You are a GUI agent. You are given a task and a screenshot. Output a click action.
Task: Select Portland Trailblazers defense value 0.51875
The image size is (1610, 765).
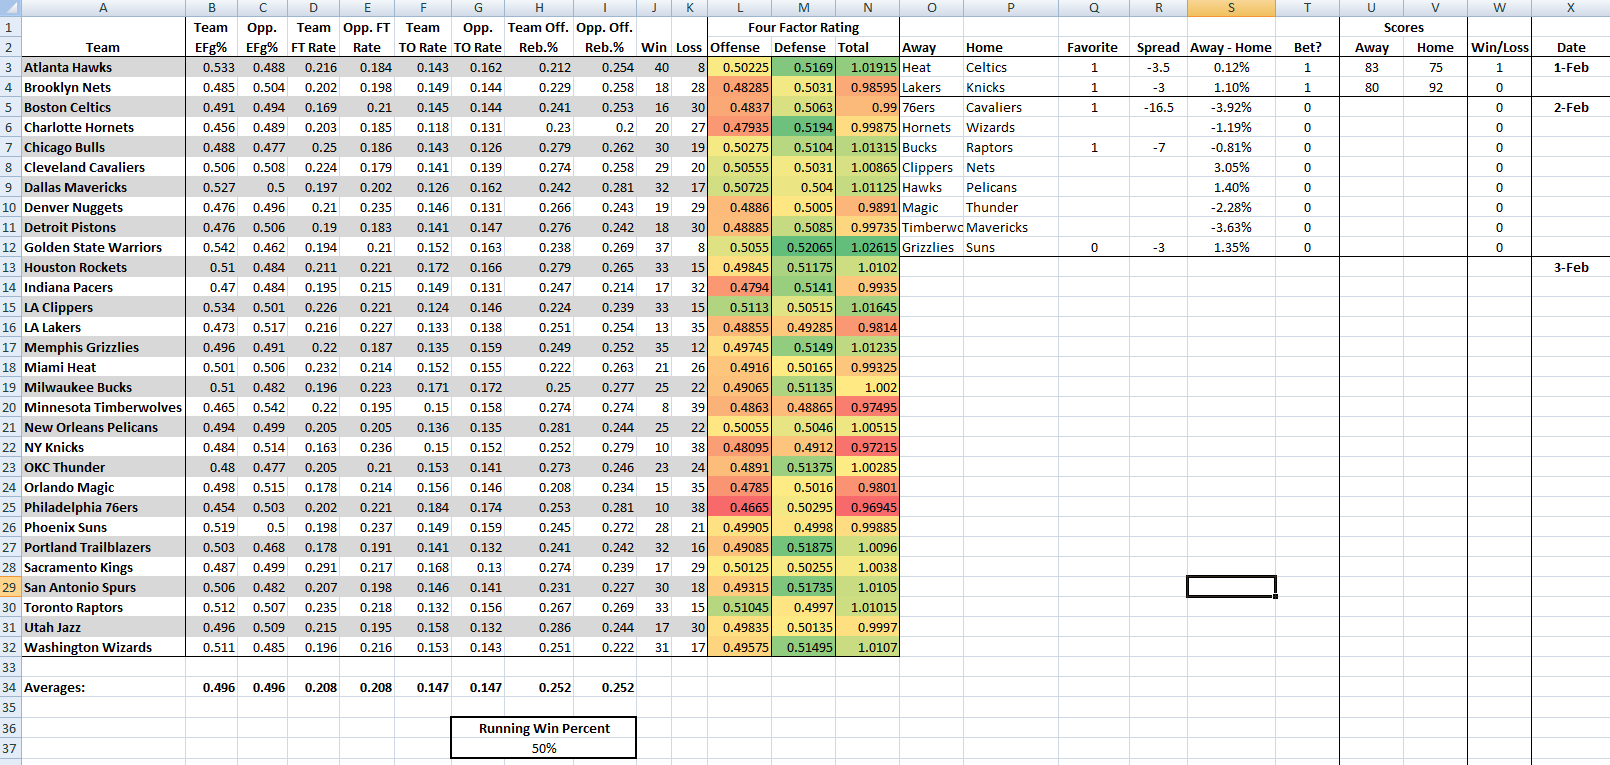click(803, 547)
